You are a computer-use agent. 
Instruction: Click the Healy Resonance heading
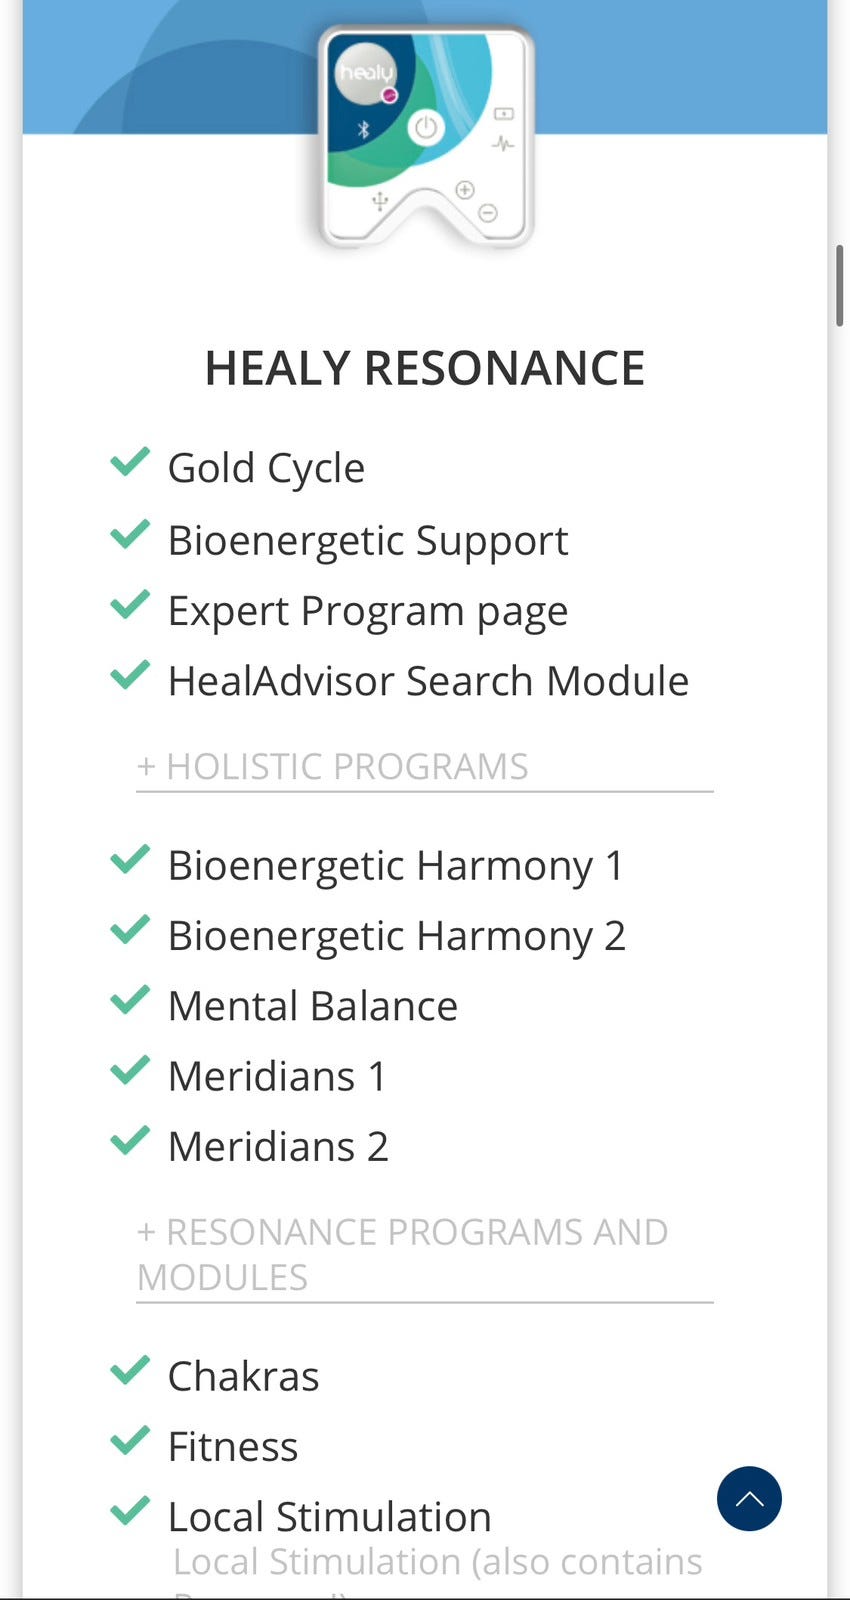tap(424, 368)
